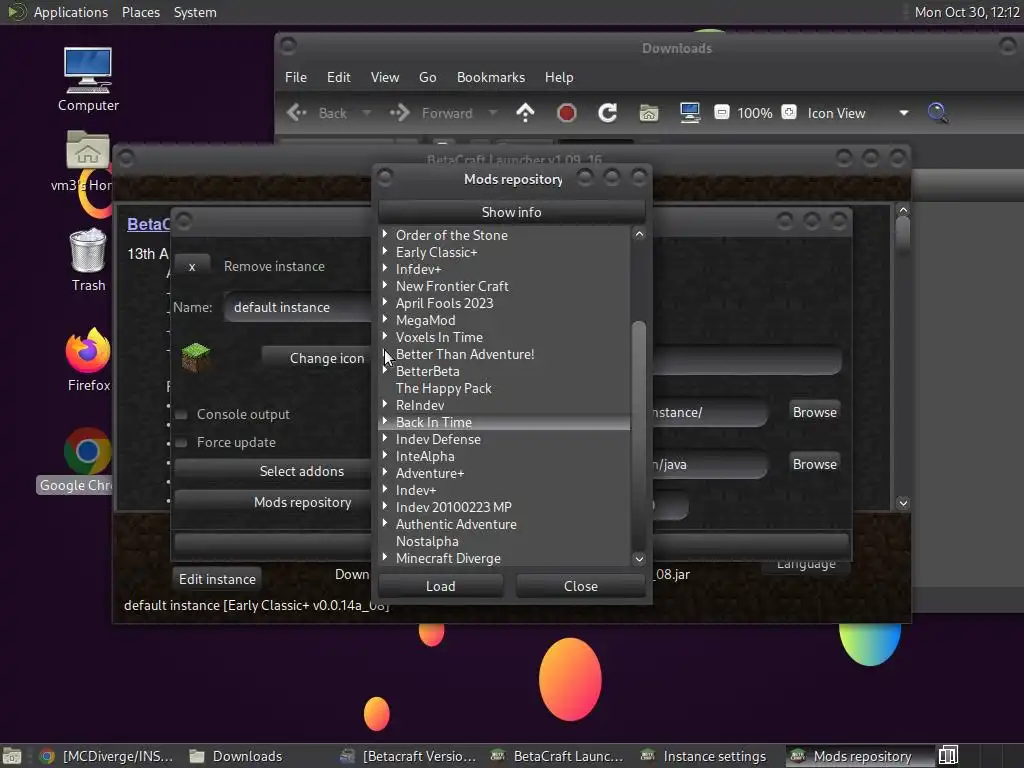Open the Places panel menu
Screen dimensions: 1024x768
click(x=140, y=12)
